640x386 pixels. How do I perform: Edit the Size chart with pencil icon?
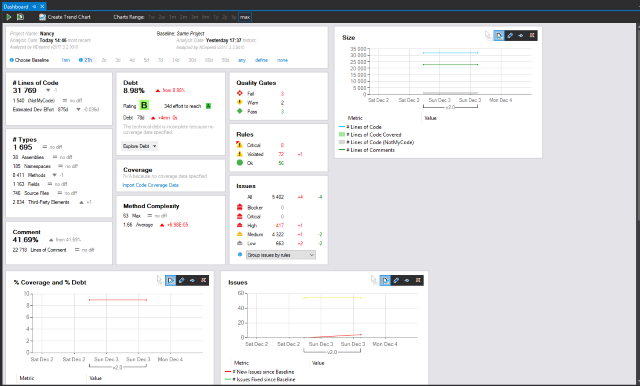click(x=510, y=35)
